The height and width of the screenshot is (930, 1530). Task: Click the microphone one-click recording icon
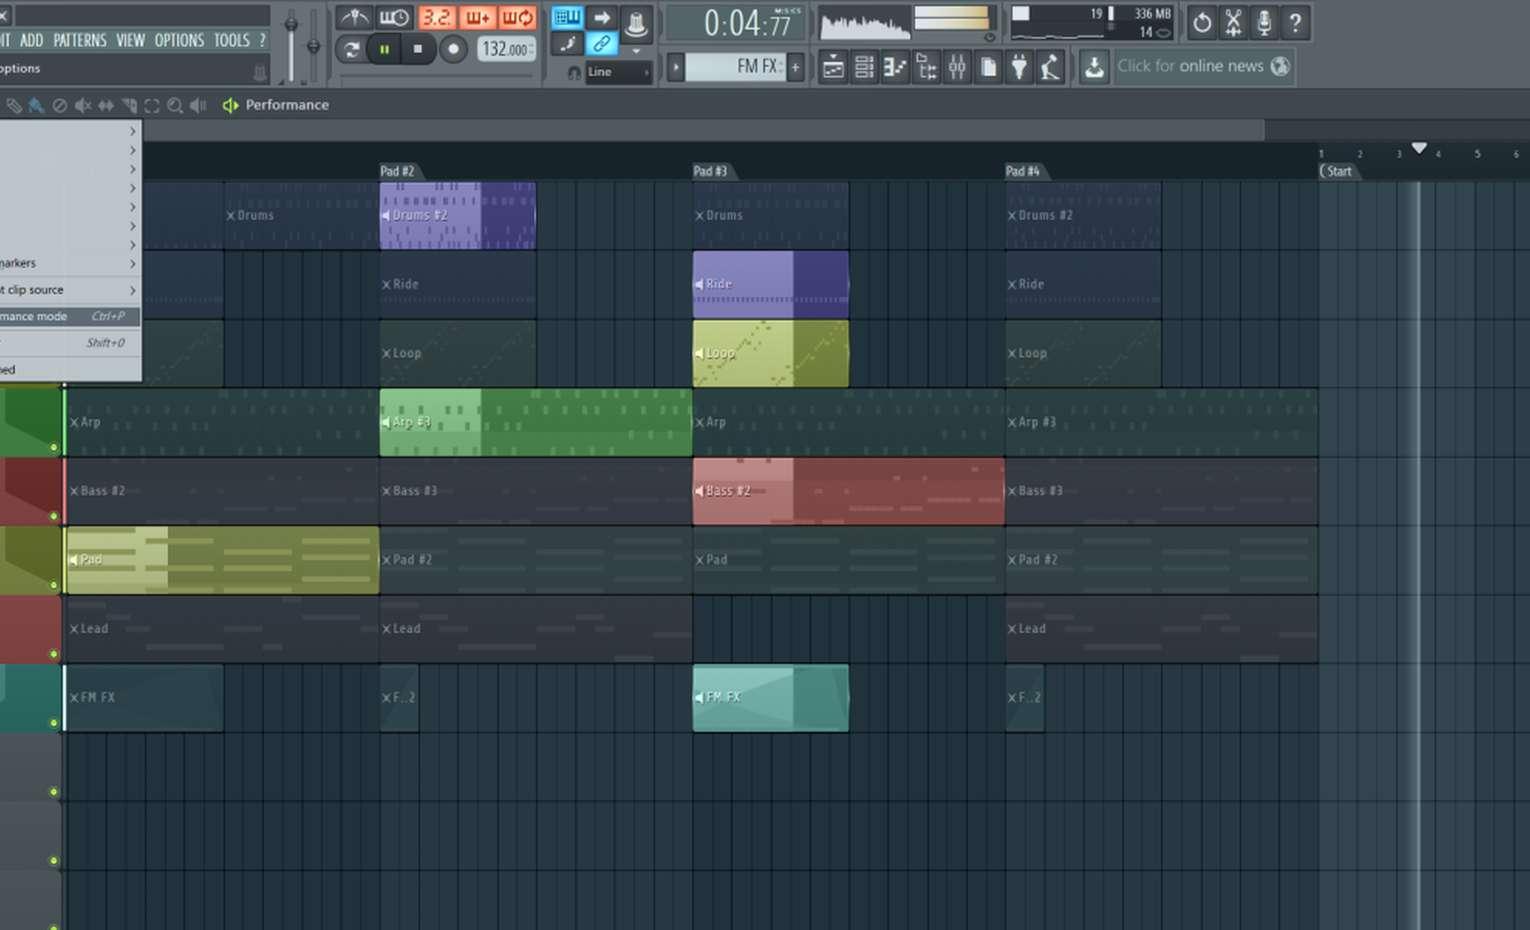point(1264,22)
